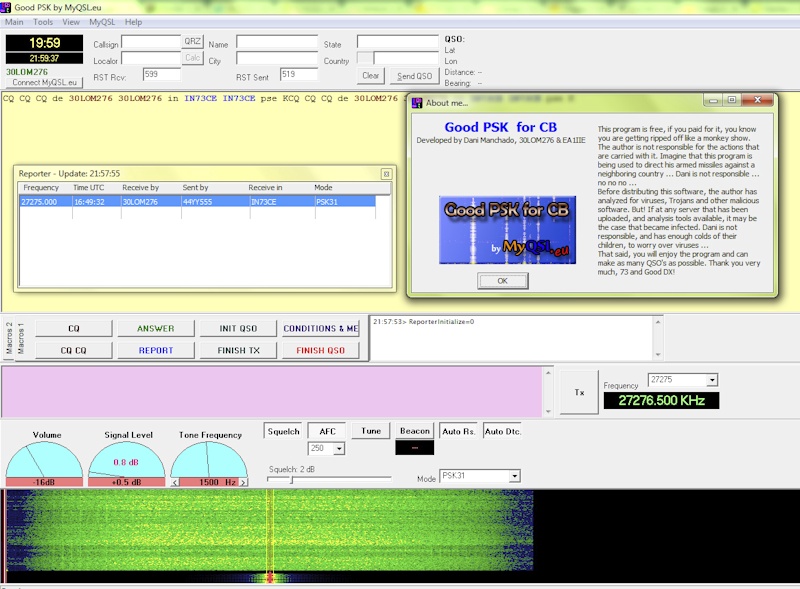Click the Sent by column header
The height and width of the screenshot is (589, 800).
[214, 188]
